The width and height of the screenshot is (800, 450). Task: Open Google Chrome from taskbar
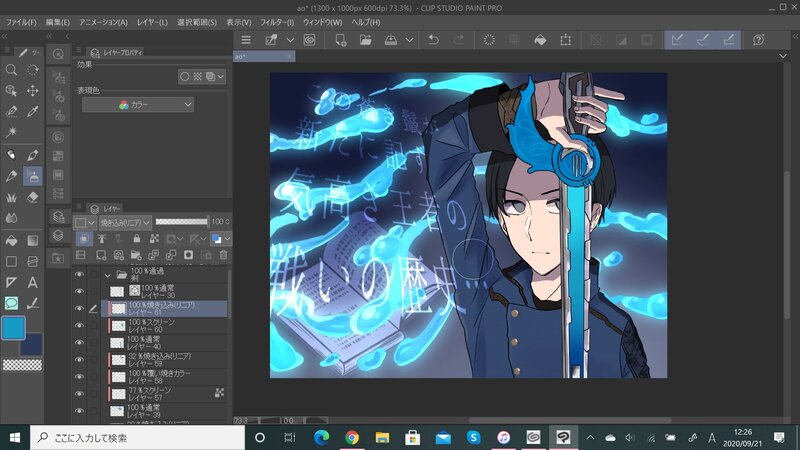(x=352, y=437)
